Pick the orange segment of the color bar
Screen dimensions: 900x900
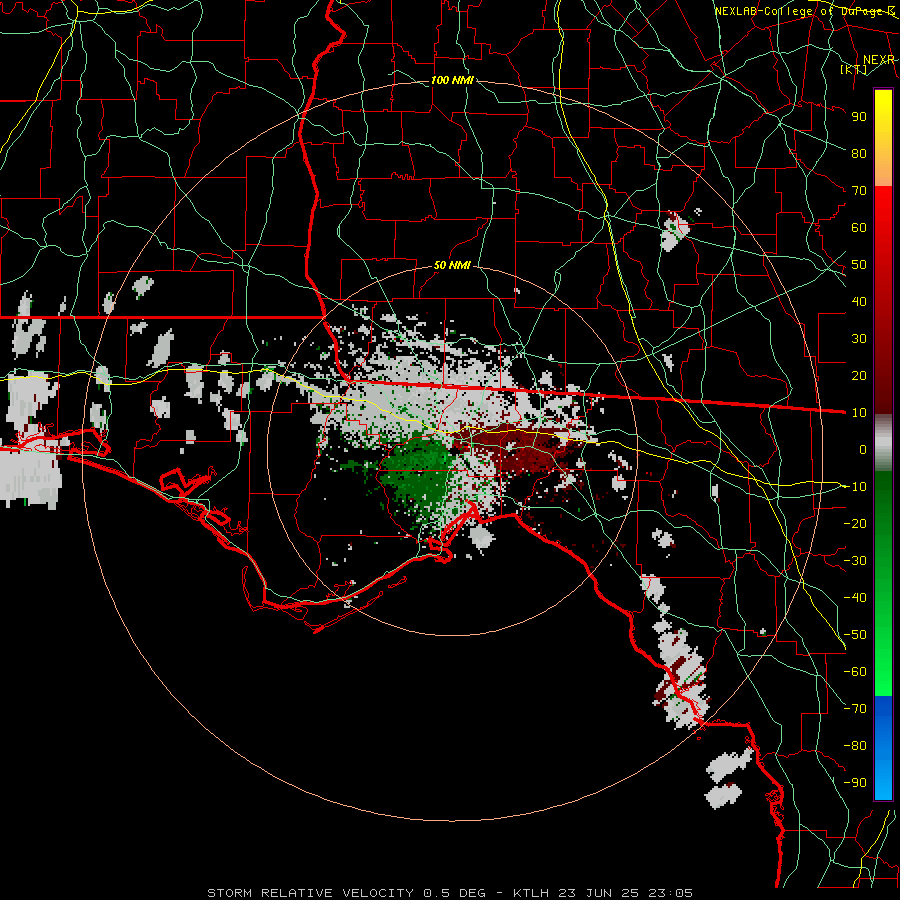pos(883,166)
